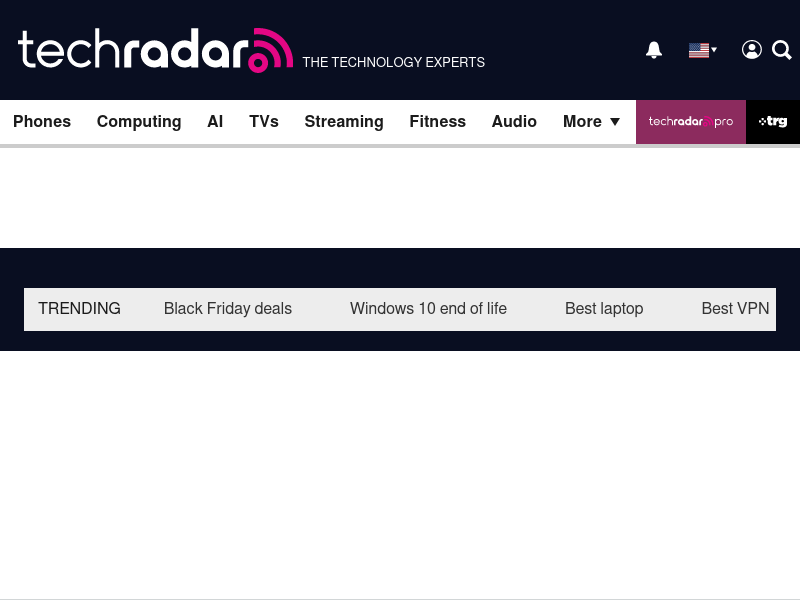This screenshot has width=800, height=600.
Task: Select the AI nav item
Action: [x=215, y=122]
